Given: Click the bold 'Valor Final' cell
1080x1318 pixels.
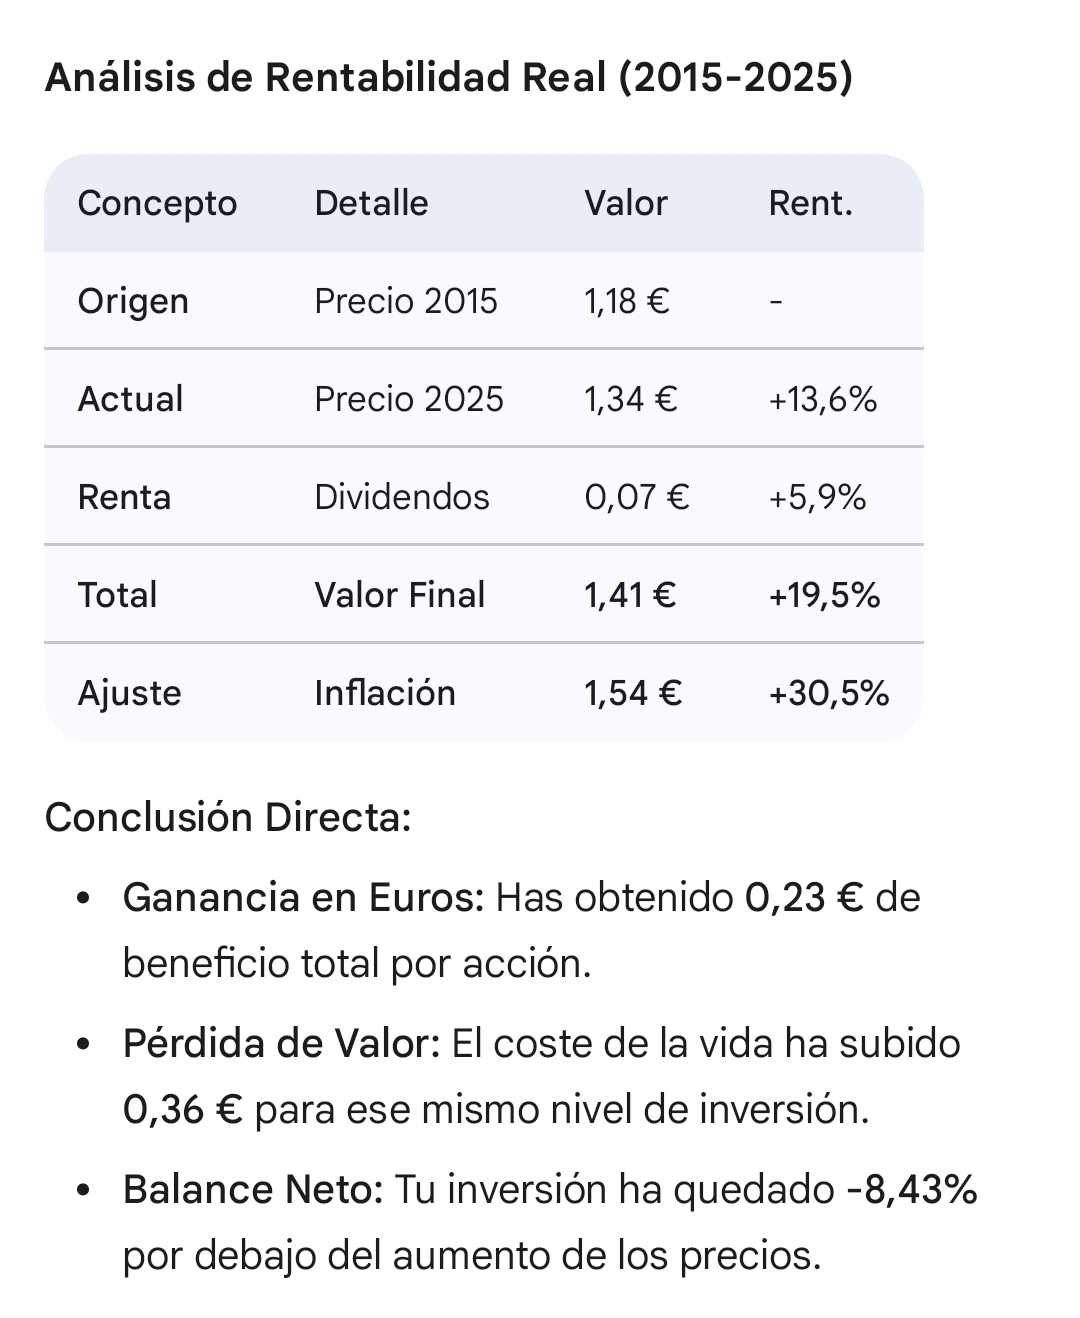Looking at the screenshot, I should point(399,595).
